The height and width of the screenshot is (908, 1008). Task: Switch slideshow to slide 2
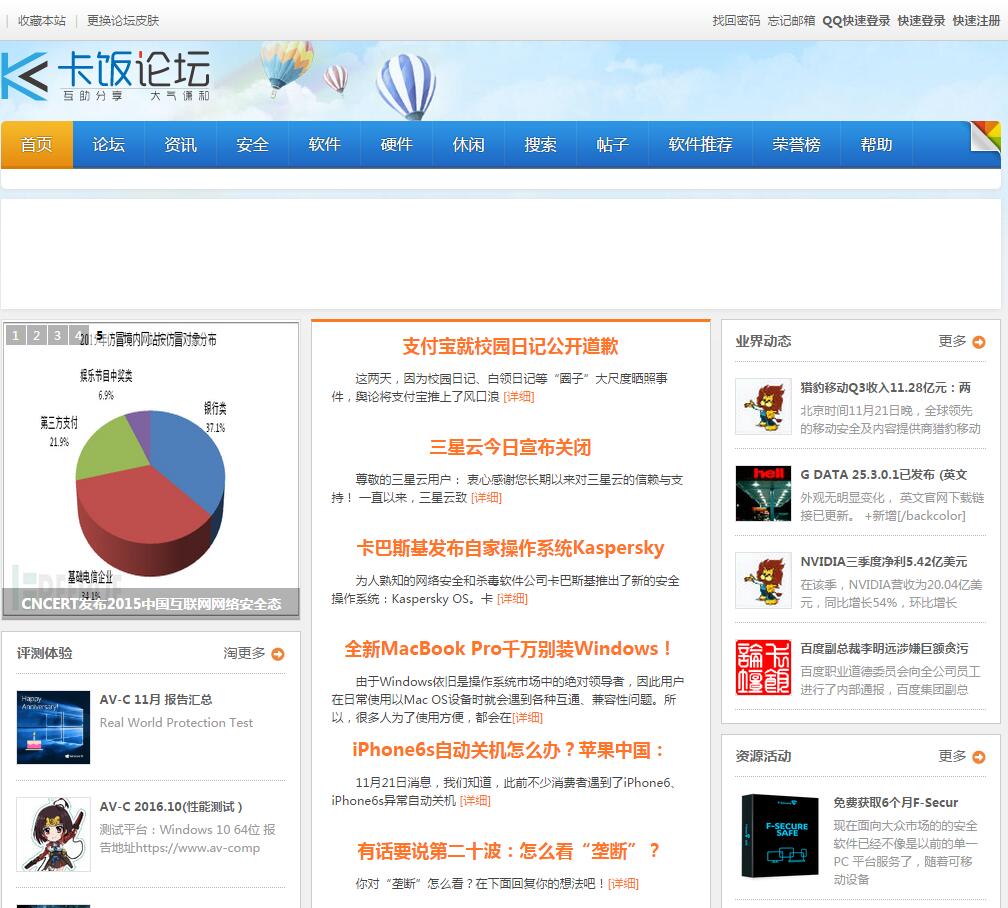(37, 335)
